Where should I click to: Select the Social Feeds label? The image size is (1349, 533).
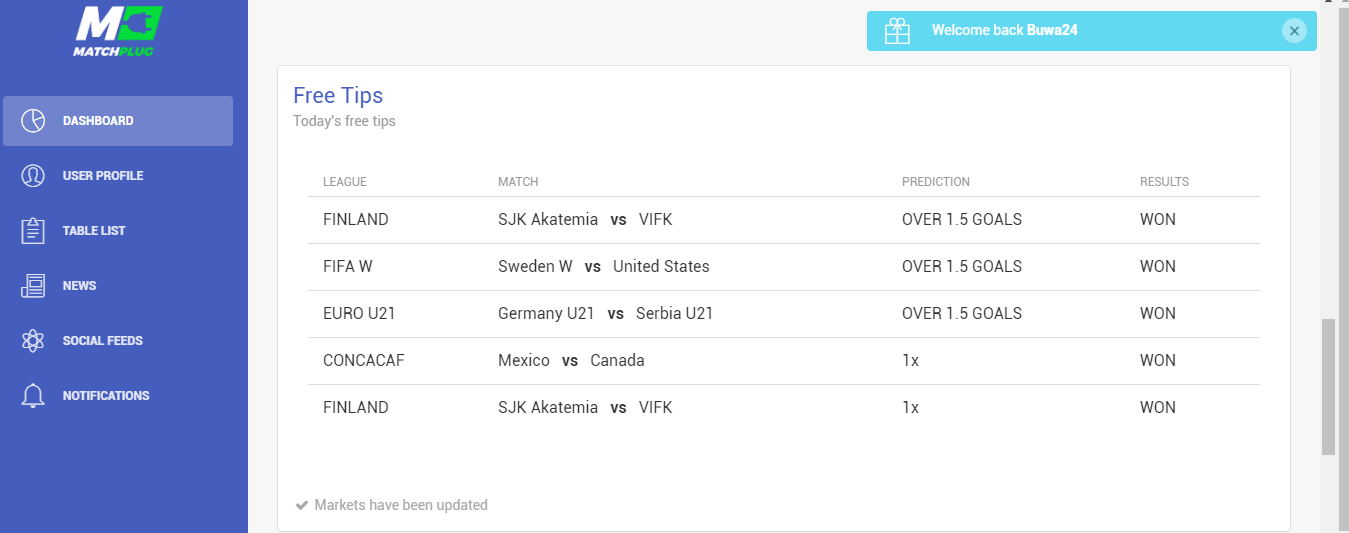pyautogui.click(x=103, y=341)
